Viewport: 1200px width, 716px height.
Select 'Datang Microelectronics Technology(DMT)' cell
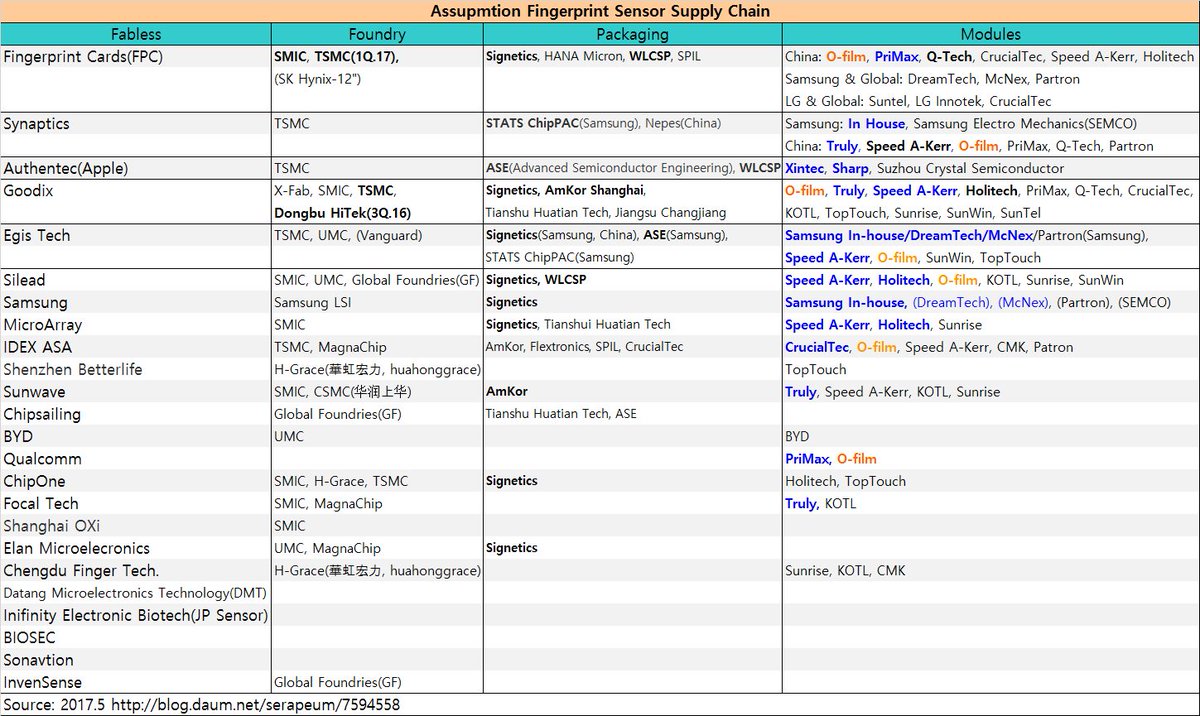pos(135,593)
